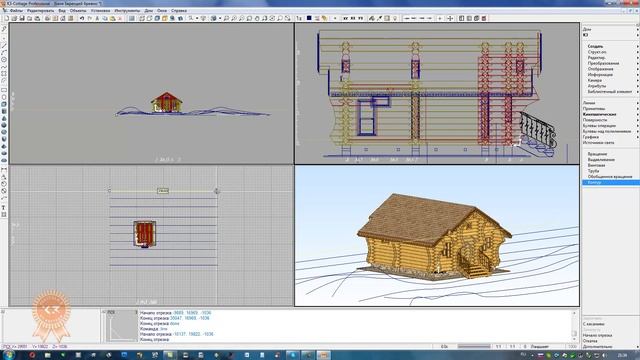Image resolution: width=640 pixels, height=360 pixels.
Task: Click the Save (floppy disk) toolbar icon
Action: click(x=22, y=18)
